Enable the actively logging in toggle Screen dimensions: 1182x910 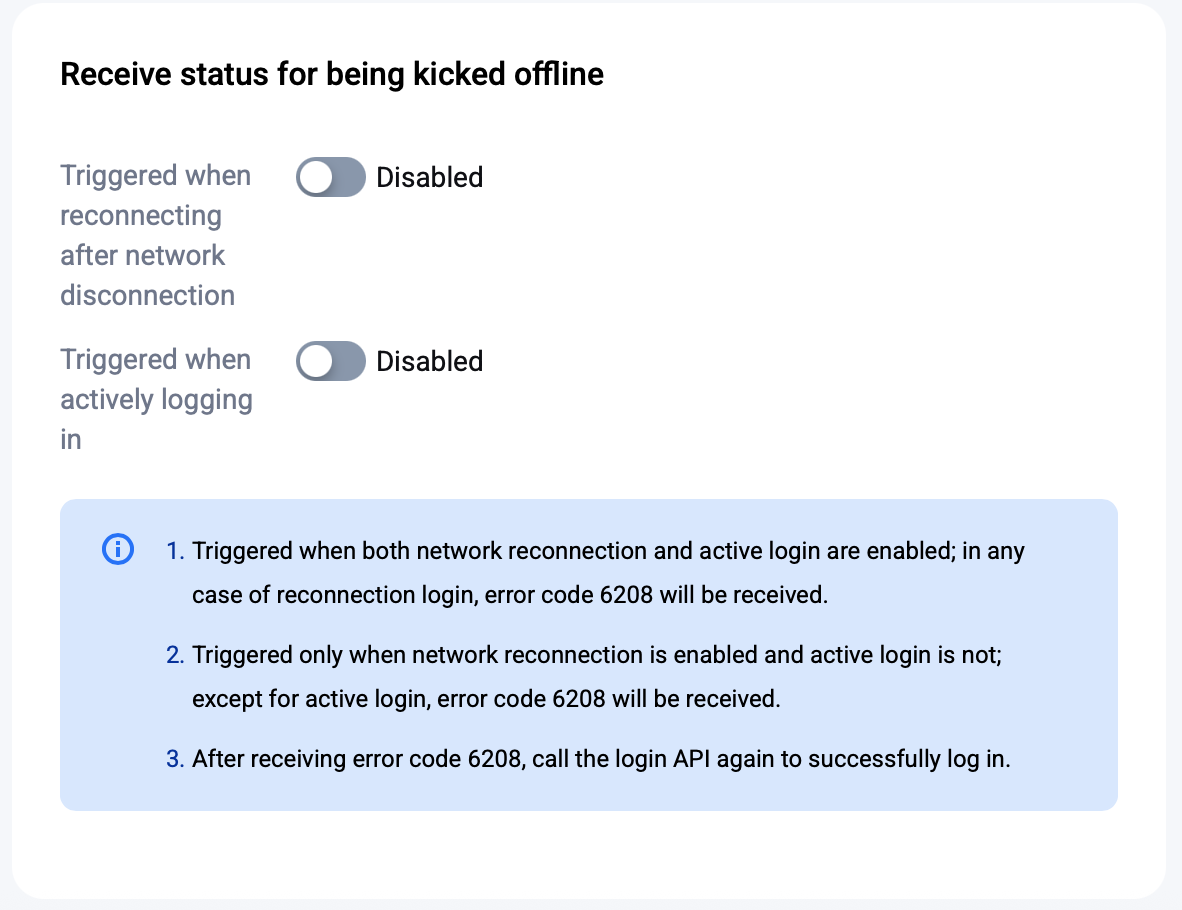pos(331,361)
